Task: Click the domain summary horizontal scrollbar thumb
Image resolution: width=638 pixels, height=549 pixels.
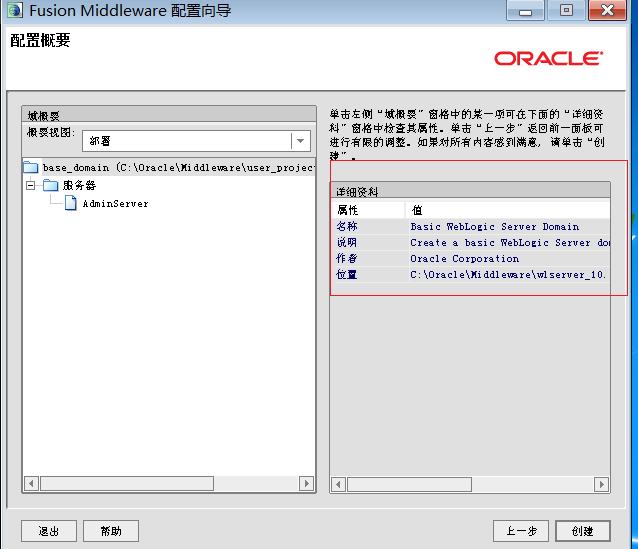Action: pyautogui.click(x=127, y=483)
